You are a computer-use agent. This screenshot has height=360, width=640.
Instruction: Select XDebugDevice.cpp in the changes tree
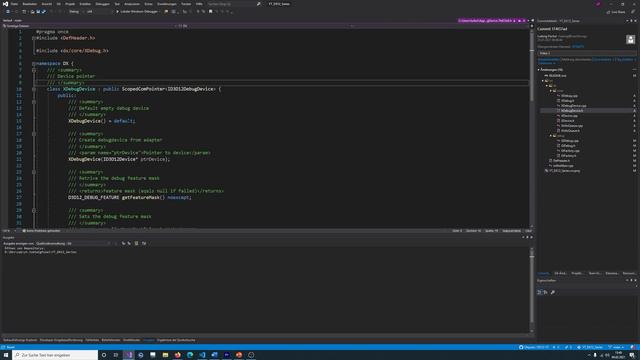point(573,106)
